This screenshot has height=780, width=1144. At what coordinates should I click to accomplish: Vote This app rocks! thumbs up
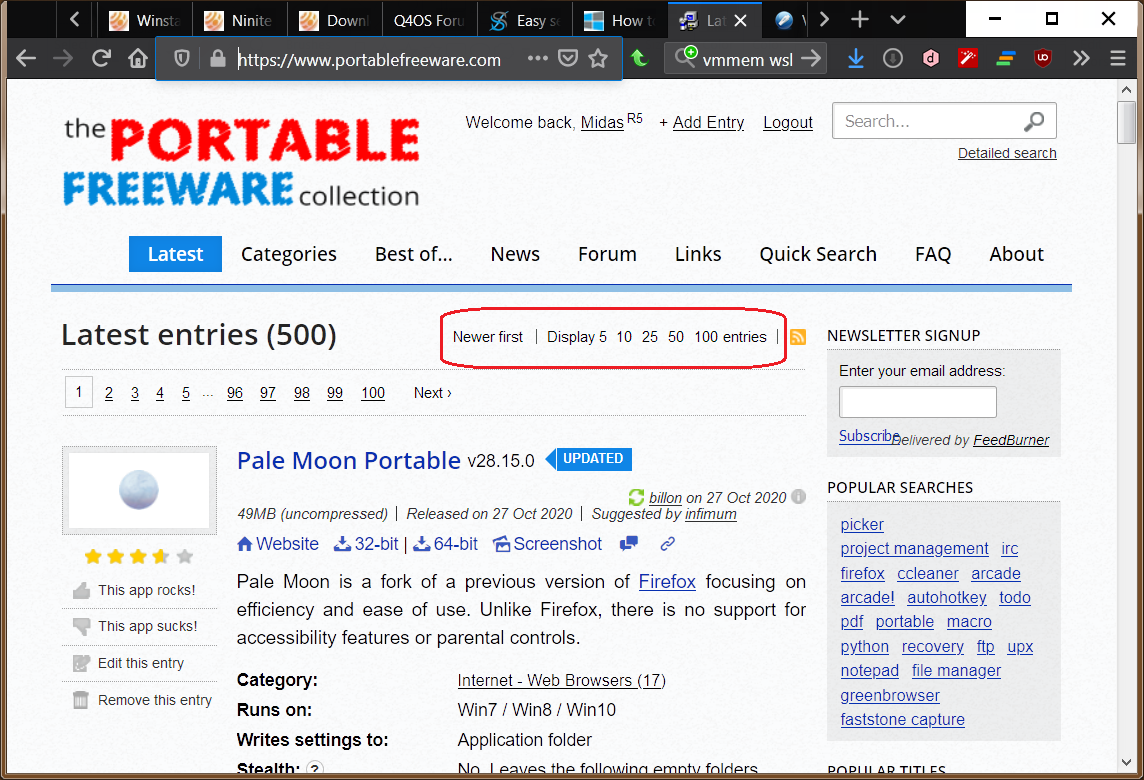click(135, 590)
